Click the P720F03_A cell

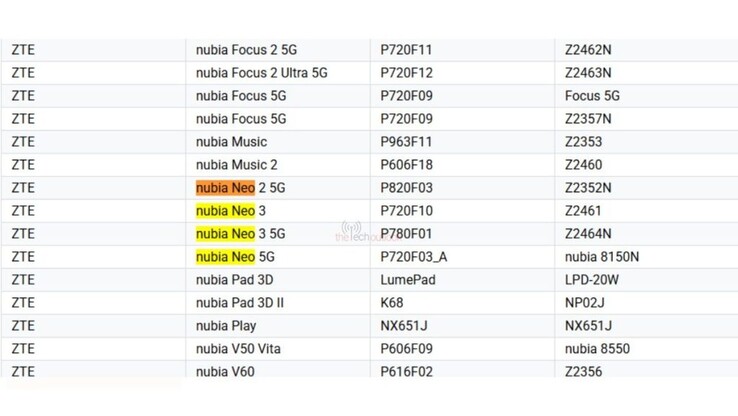[415, 257]
